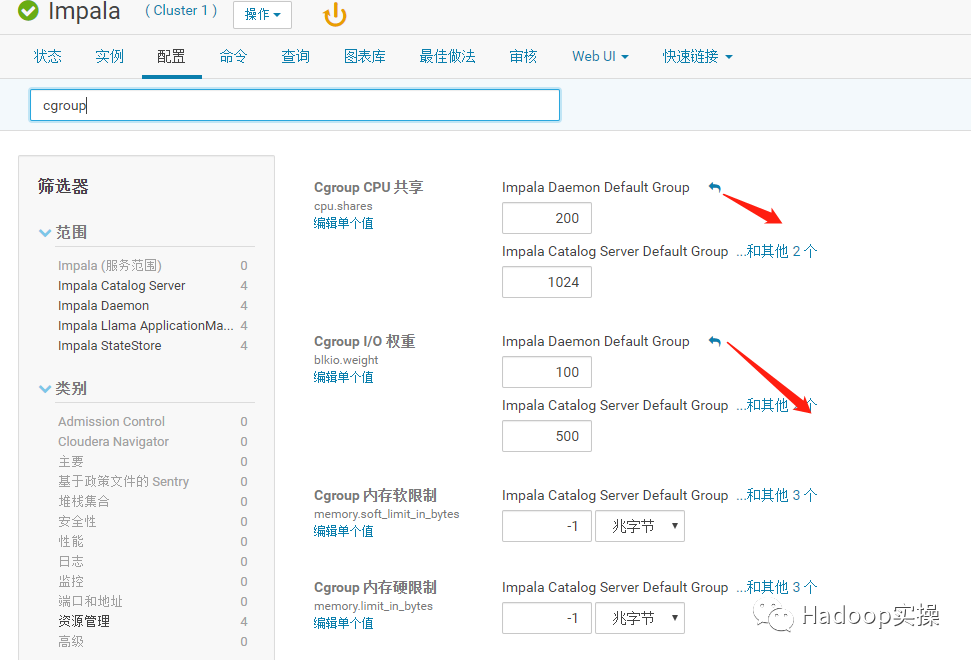Expand 和其他 3 个 for memory hard limit
The width and height of the screenshot is (971, 660).
point(777,587)
